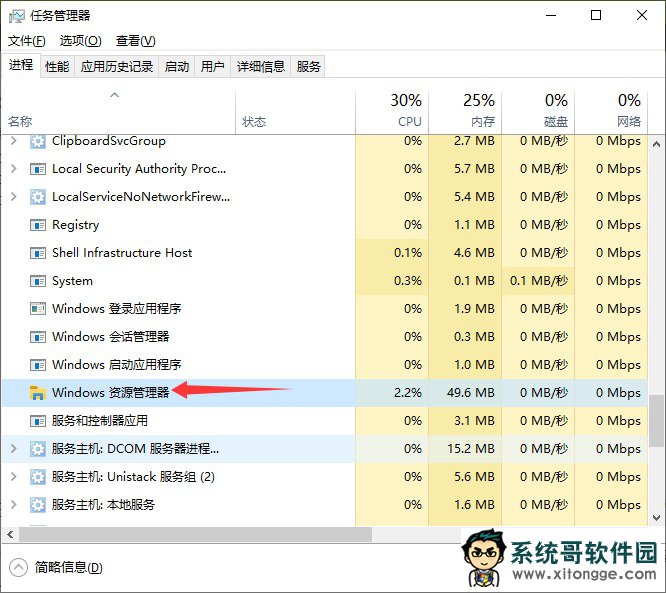
Task: Switch to the 性能 tab
Action: coord(57,67)
